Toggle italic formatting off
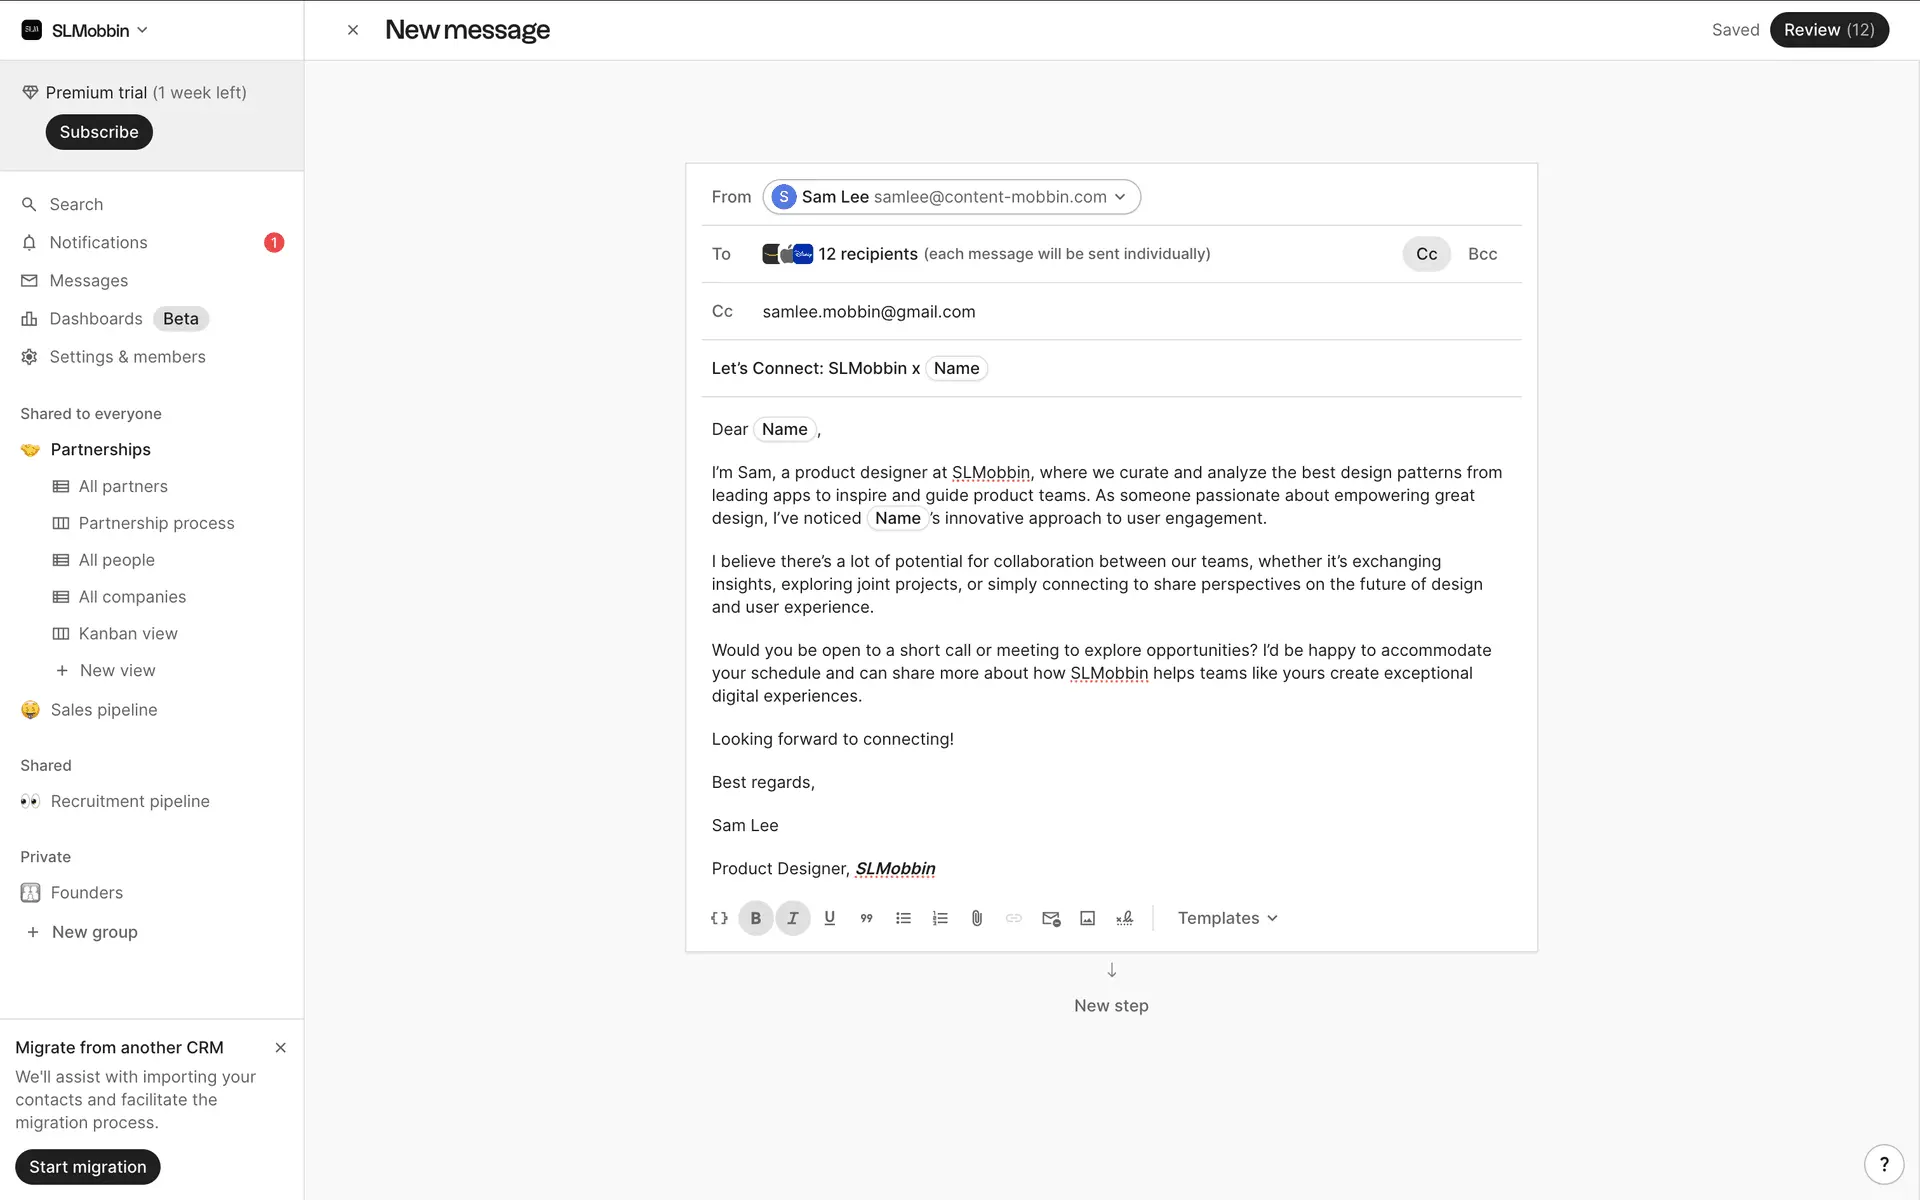Image resolution: width=1920 pixels, height=1200 pixels. point(793,918)
